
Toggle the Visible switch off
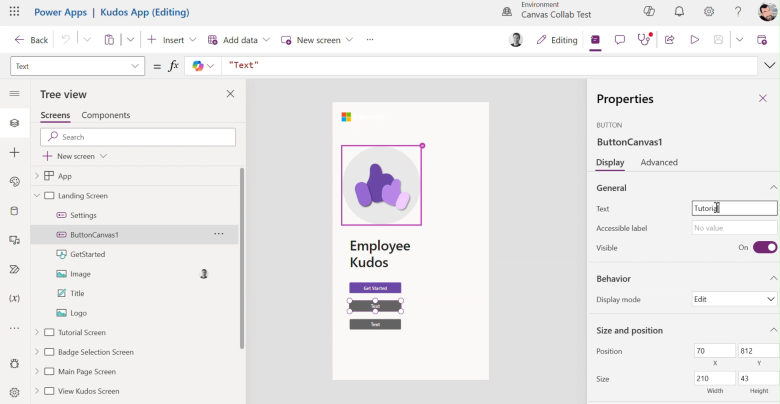coord(765,247)
